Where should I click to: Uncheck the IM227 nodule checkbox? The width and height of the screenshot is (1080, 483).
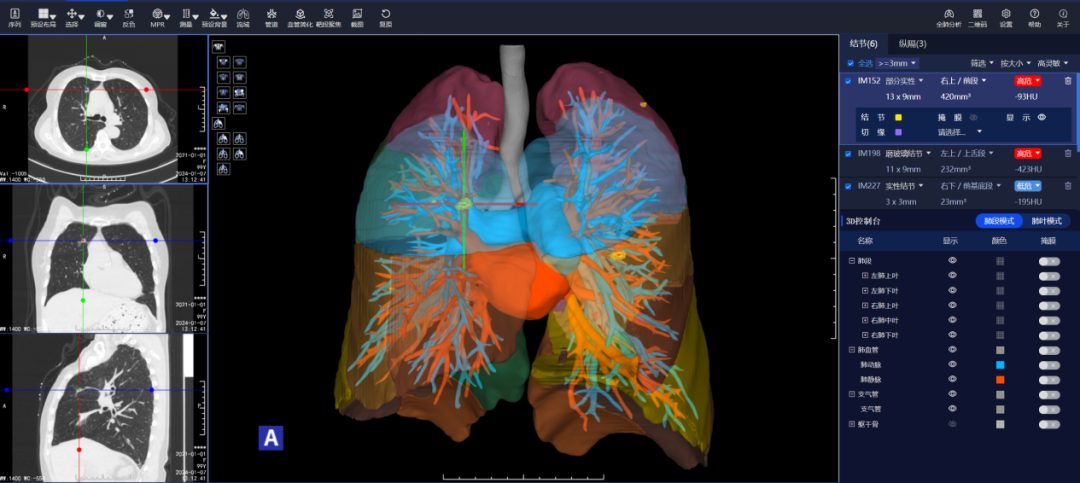click(848, 186)
